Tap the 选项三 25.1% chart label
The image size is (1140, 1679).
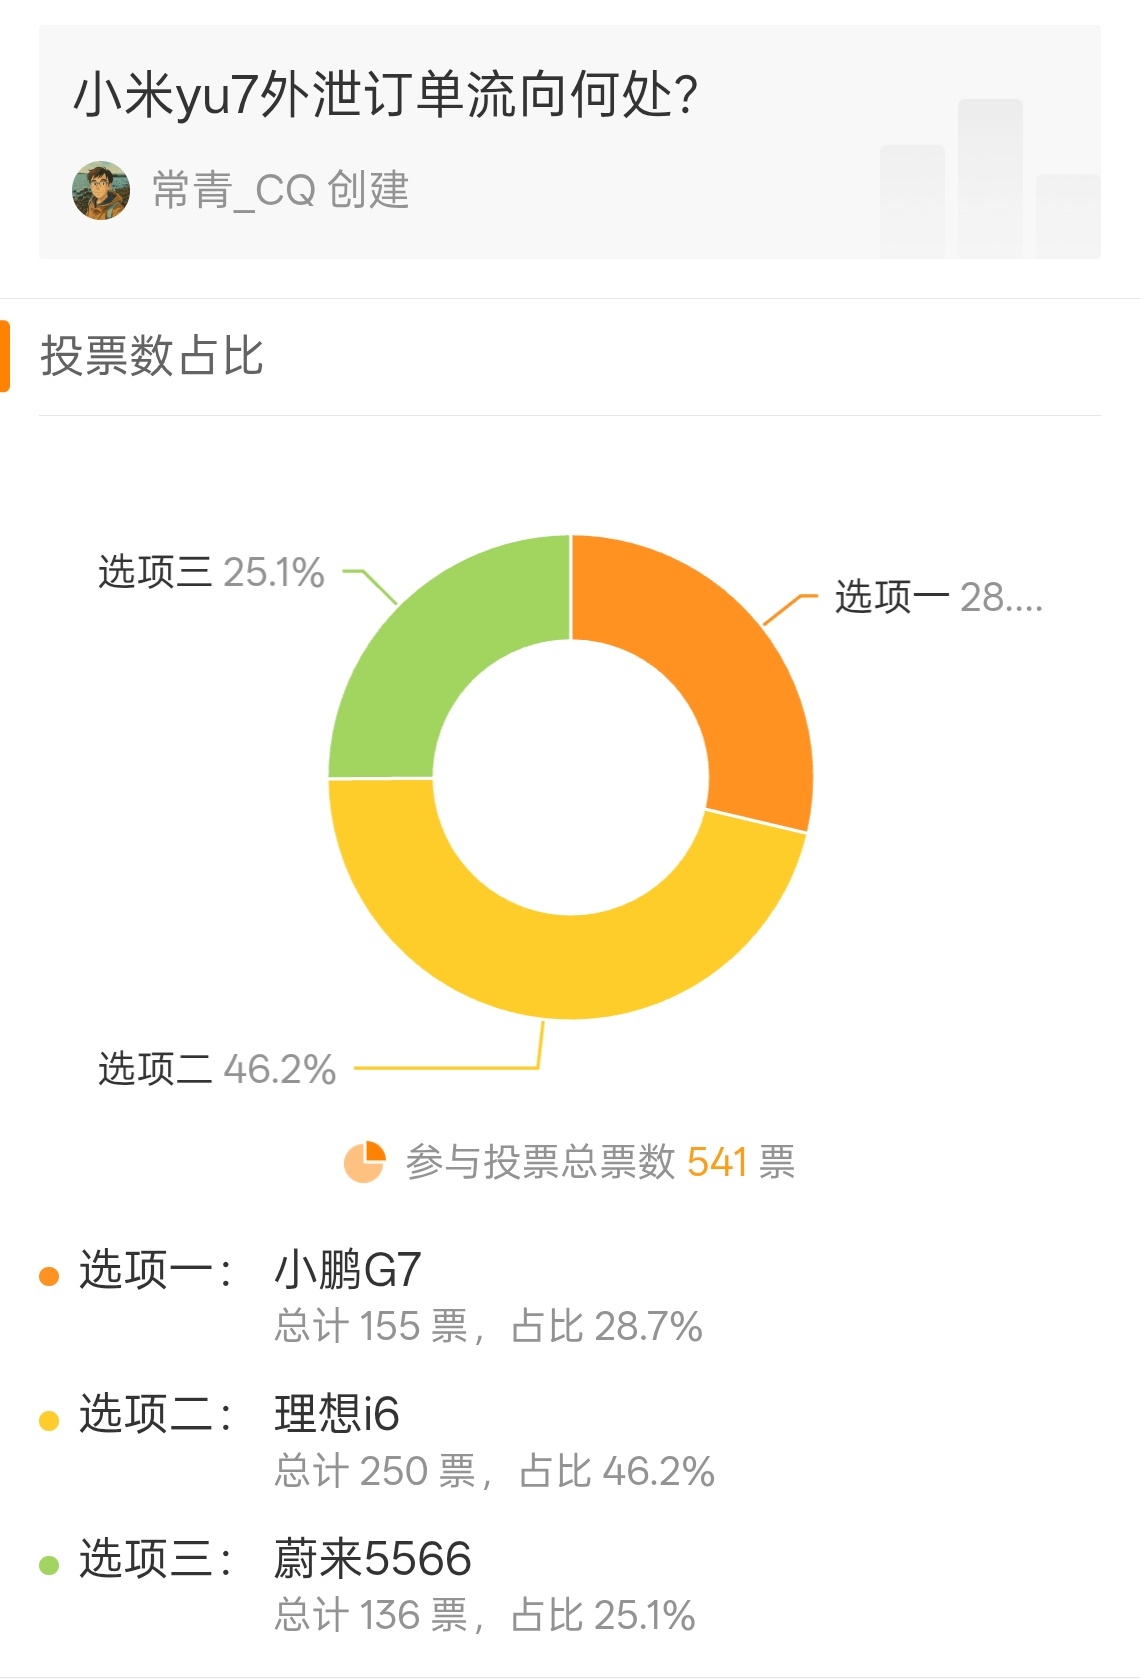click(x=211, y=572)
